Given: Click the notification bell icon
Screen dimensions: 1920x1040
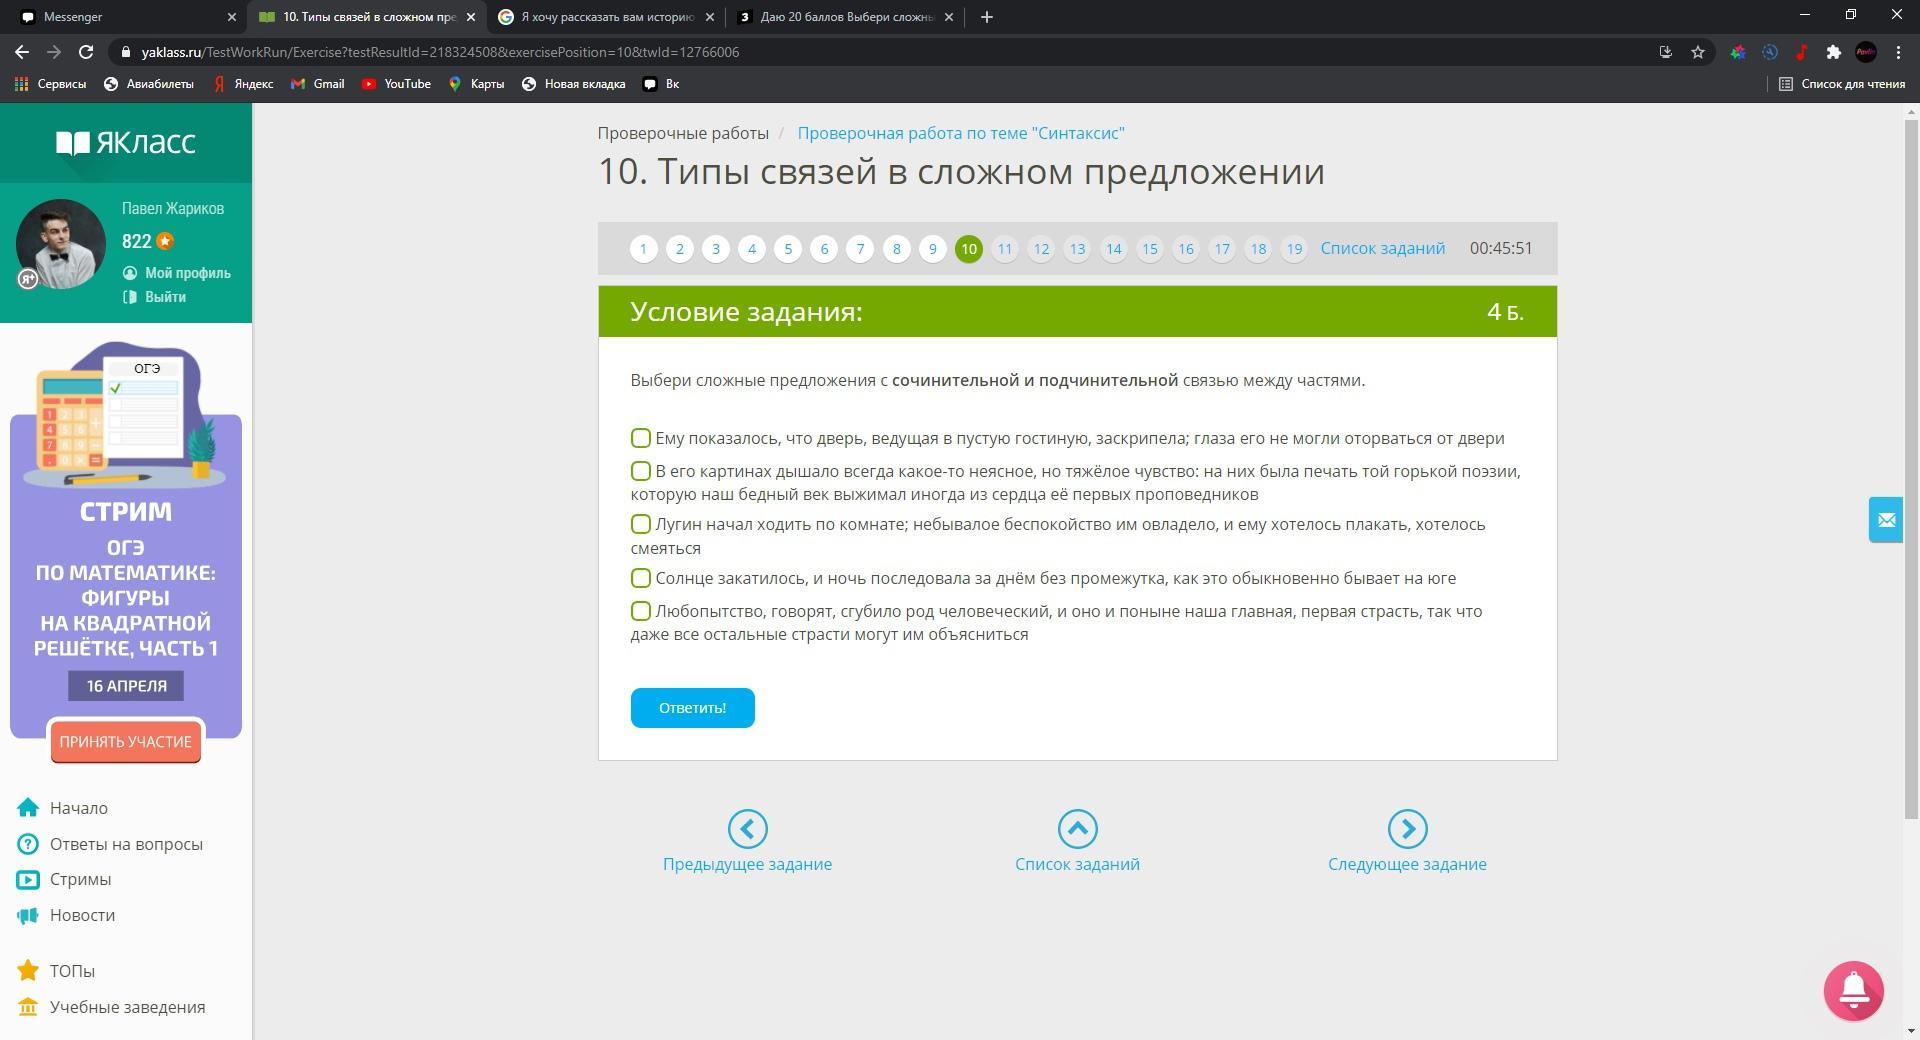Looking at the screenshot, I should (1853, 990).
